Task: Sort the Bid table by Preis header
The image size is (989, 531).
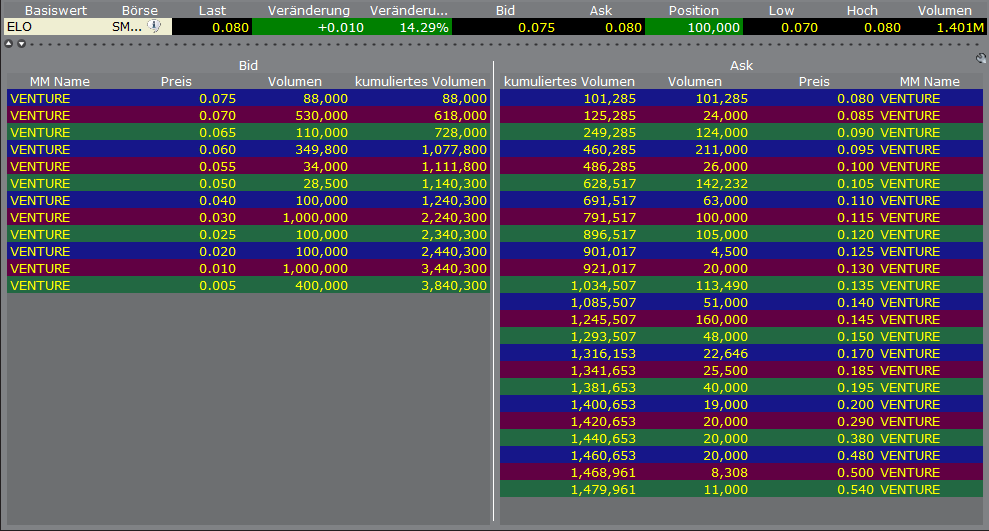Action: [x=176, y=82]
